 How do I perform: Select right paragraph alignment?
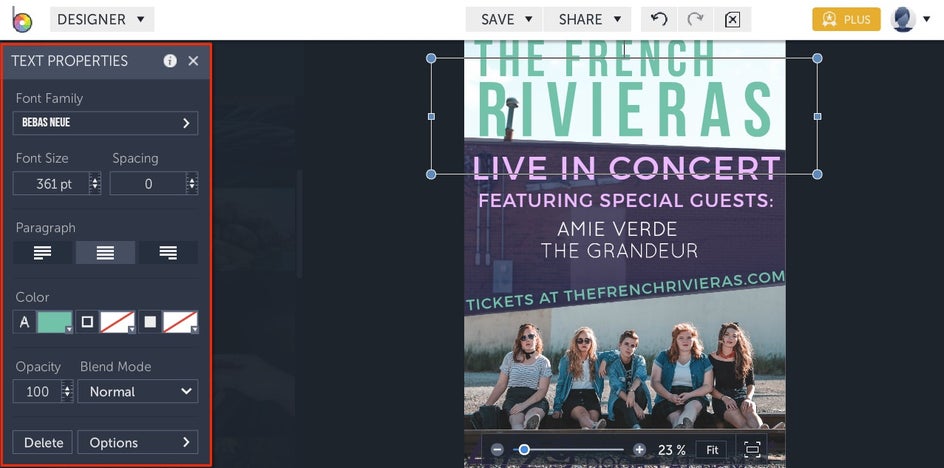coord(168,253)
